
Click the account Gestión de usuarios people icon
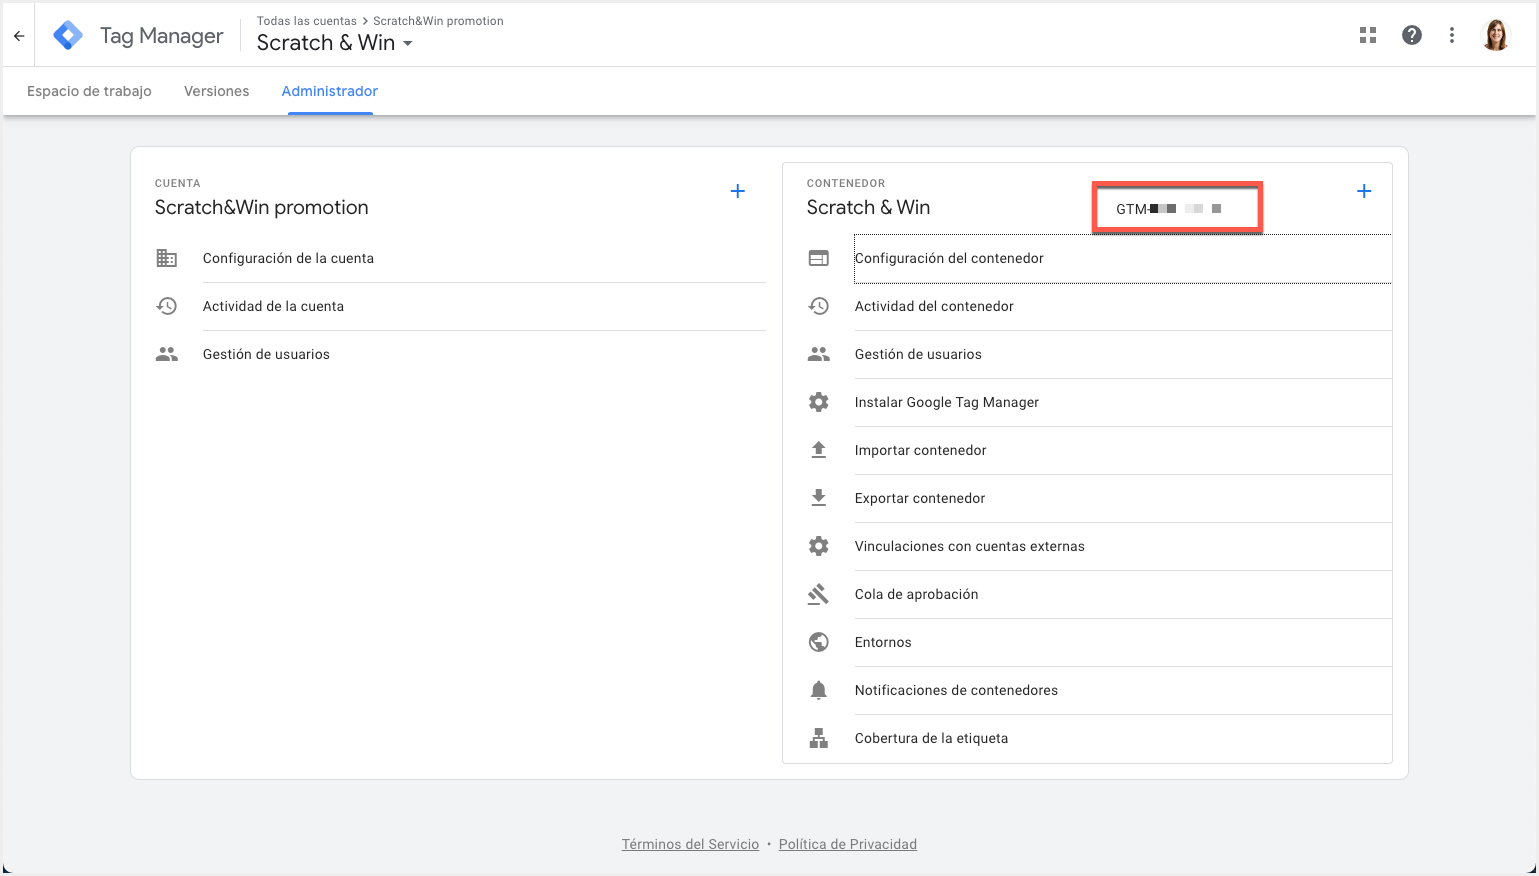tap(167, 354)
